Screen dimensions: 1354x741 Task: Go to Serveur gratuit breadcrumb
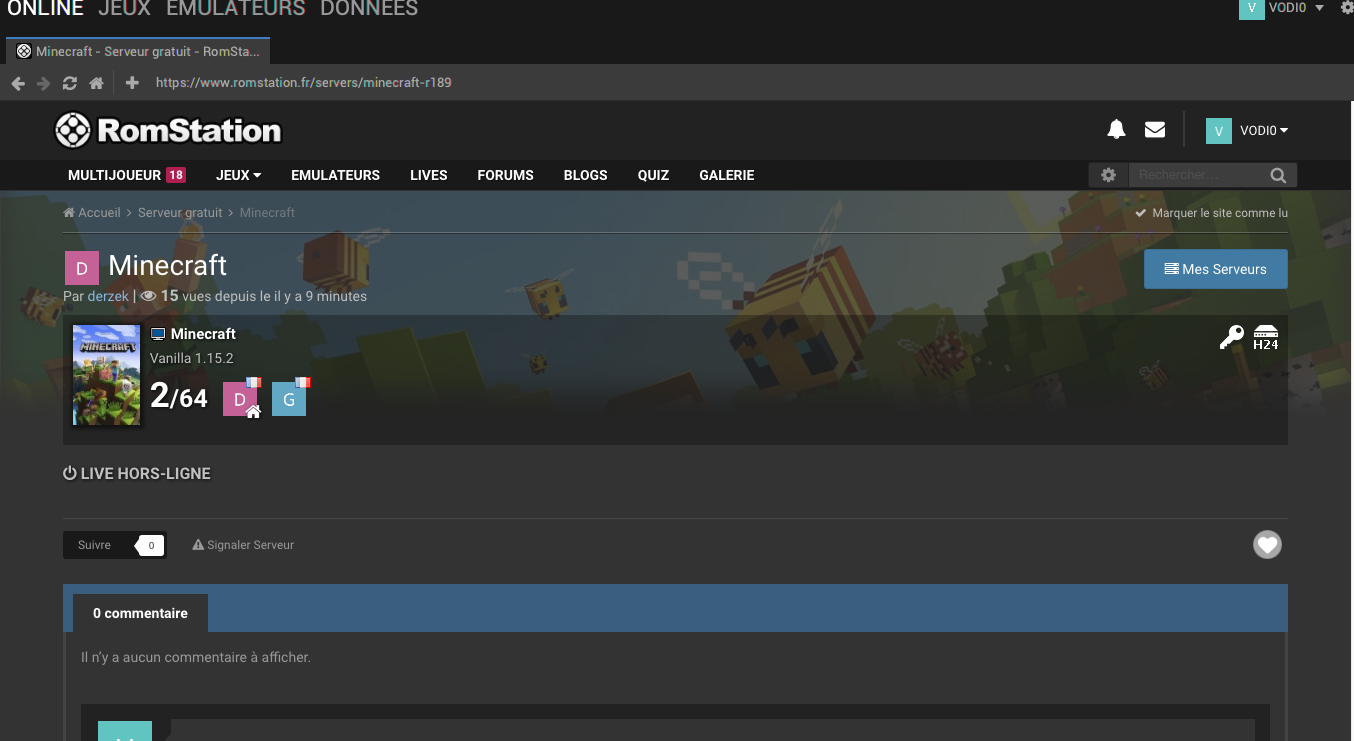180,213
